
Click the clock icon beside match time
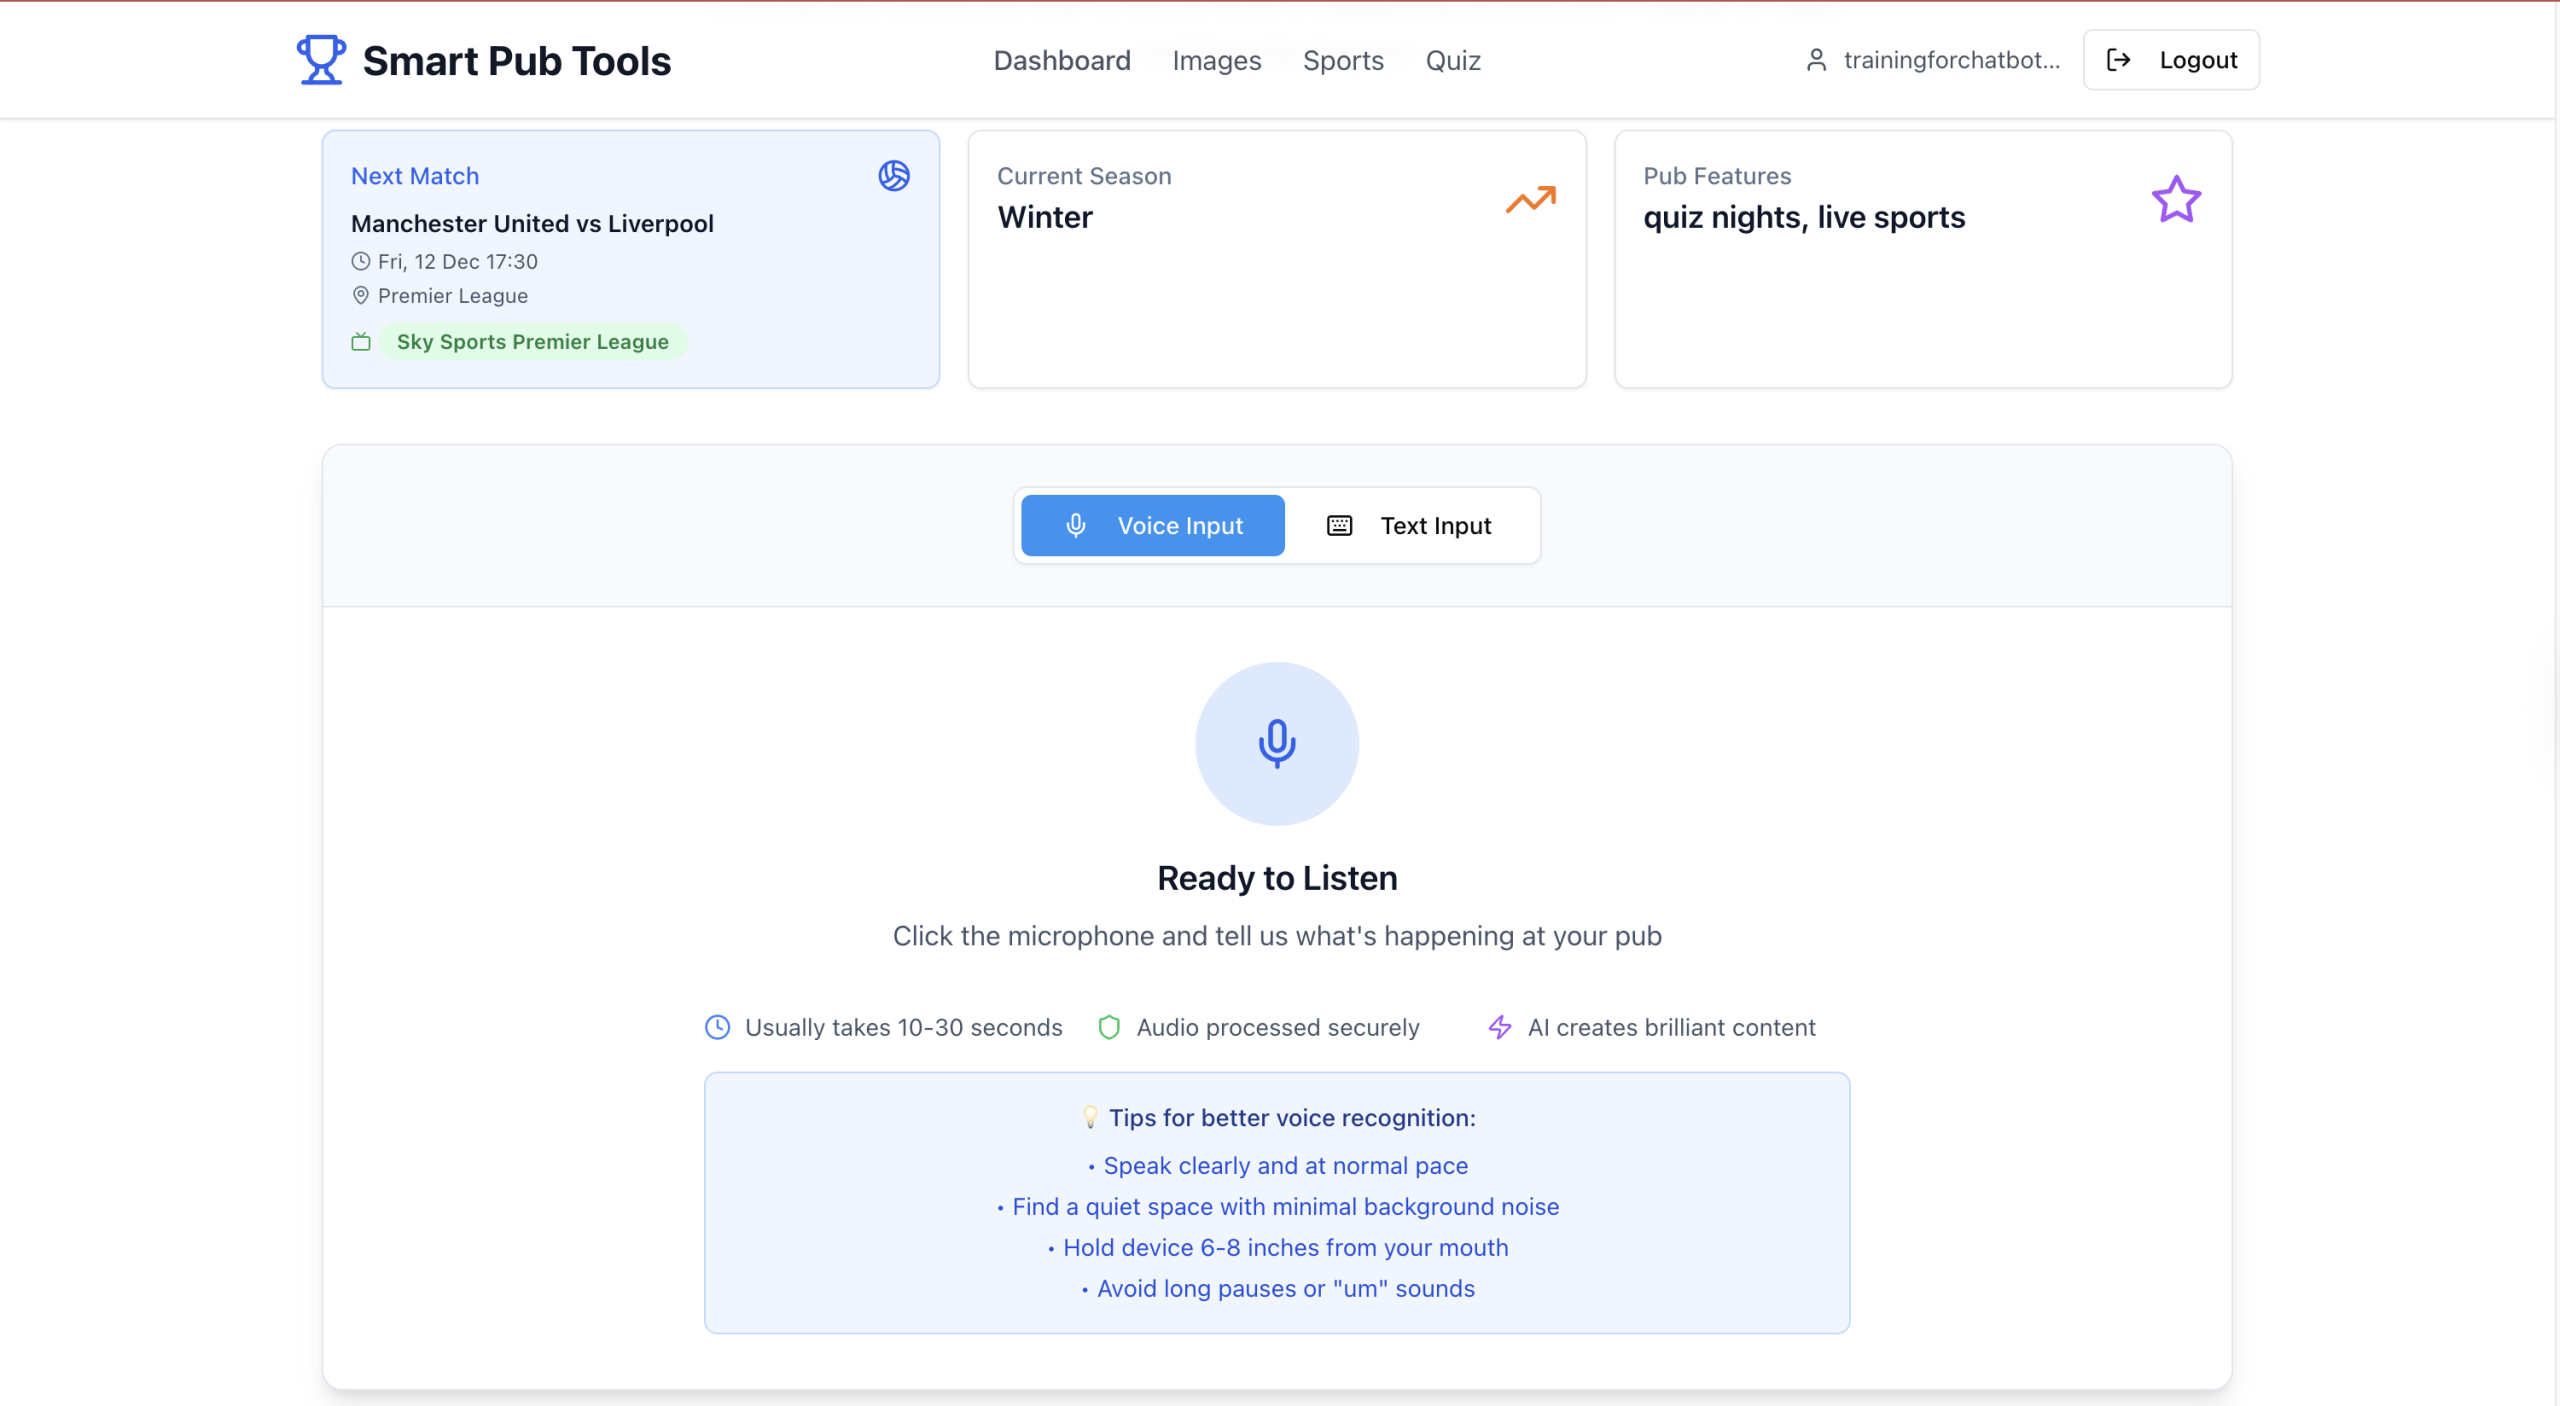pyautogui.click(x=361, y=261)
